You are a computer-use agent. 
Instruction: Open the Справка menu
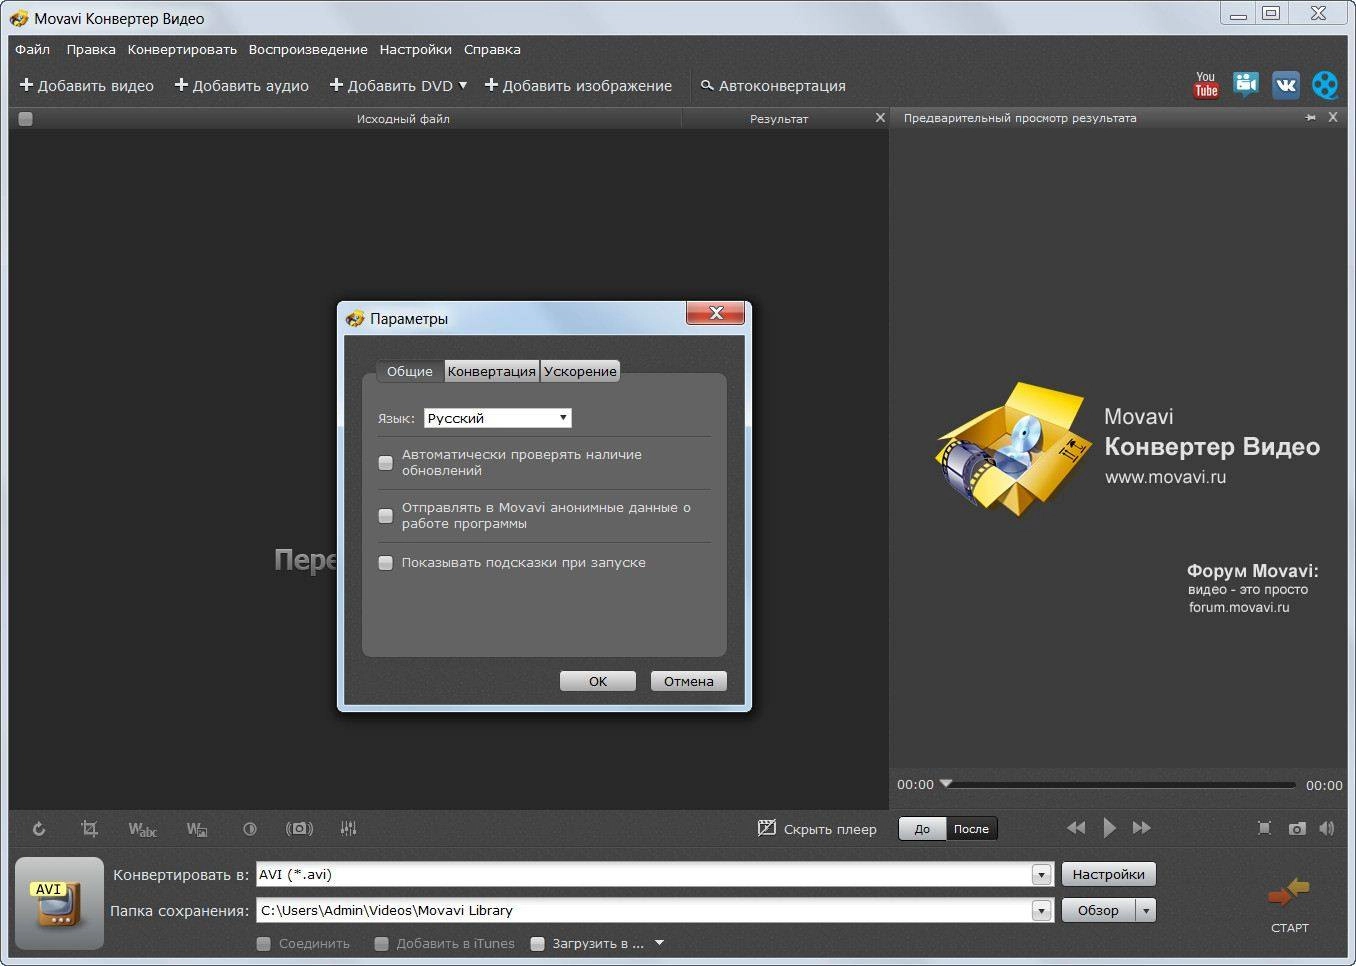tap(492, 49)
